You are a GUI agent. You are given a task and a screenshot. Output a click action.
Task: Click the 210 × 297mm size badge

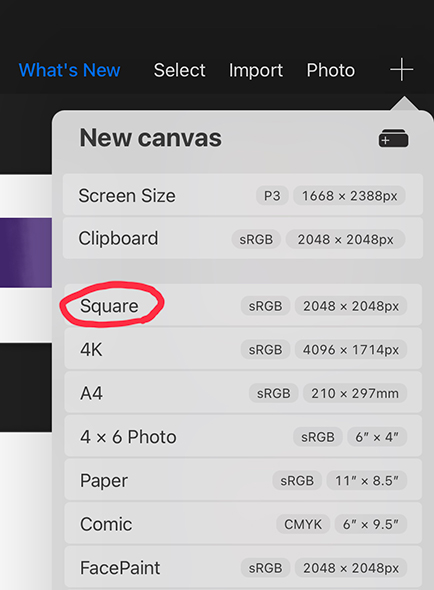[x=355, y=393]
